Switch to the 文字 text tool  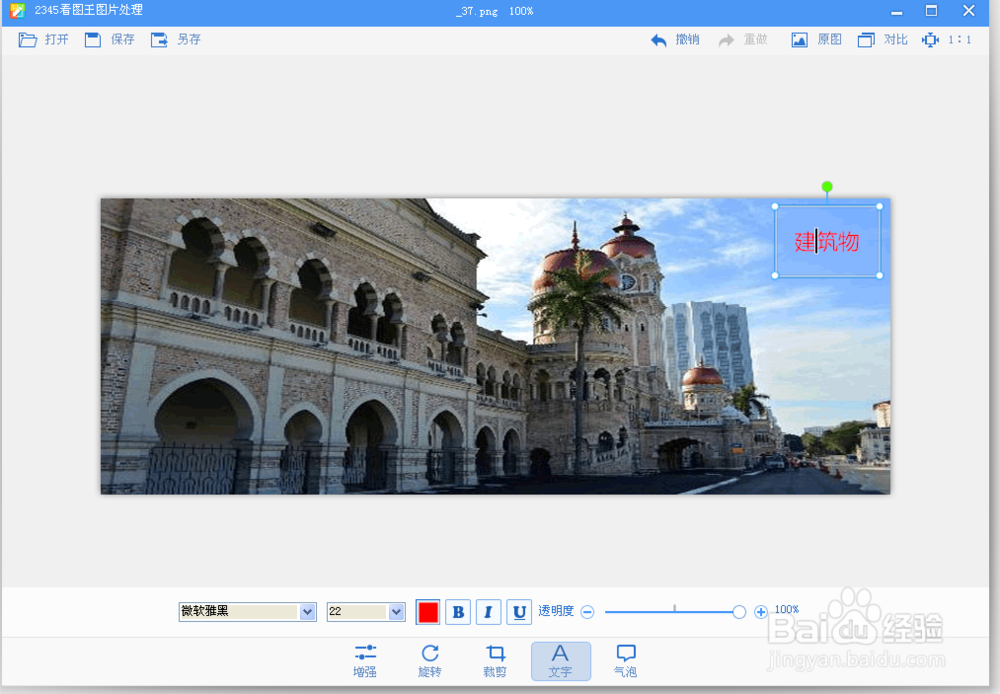tap(560, 660)
